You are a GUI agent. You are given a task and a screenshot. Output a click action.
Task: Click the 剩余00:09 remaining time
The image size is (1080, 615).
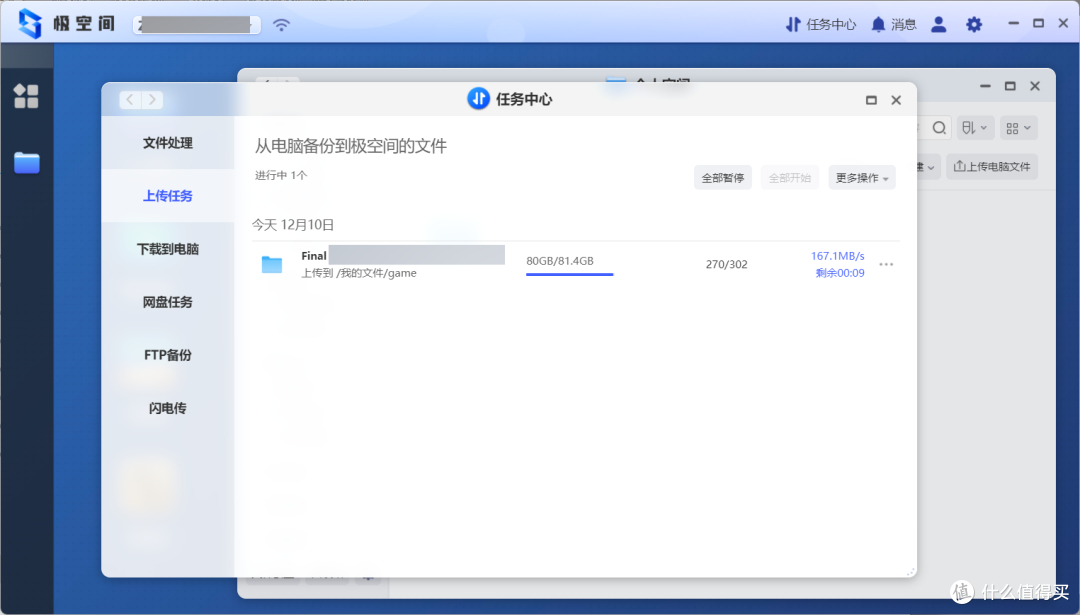840,273
